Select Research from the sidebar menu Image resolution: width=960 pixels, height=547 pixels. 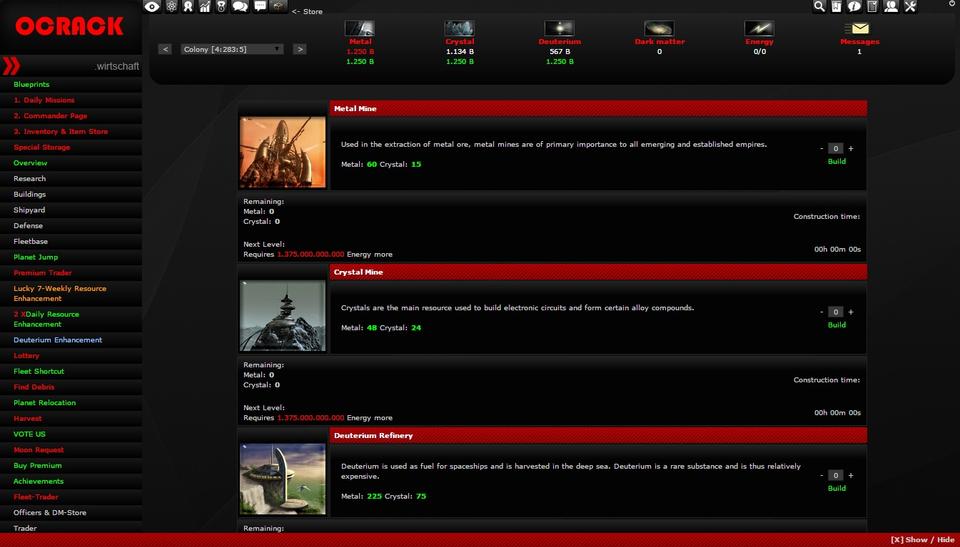coord(30,179)
